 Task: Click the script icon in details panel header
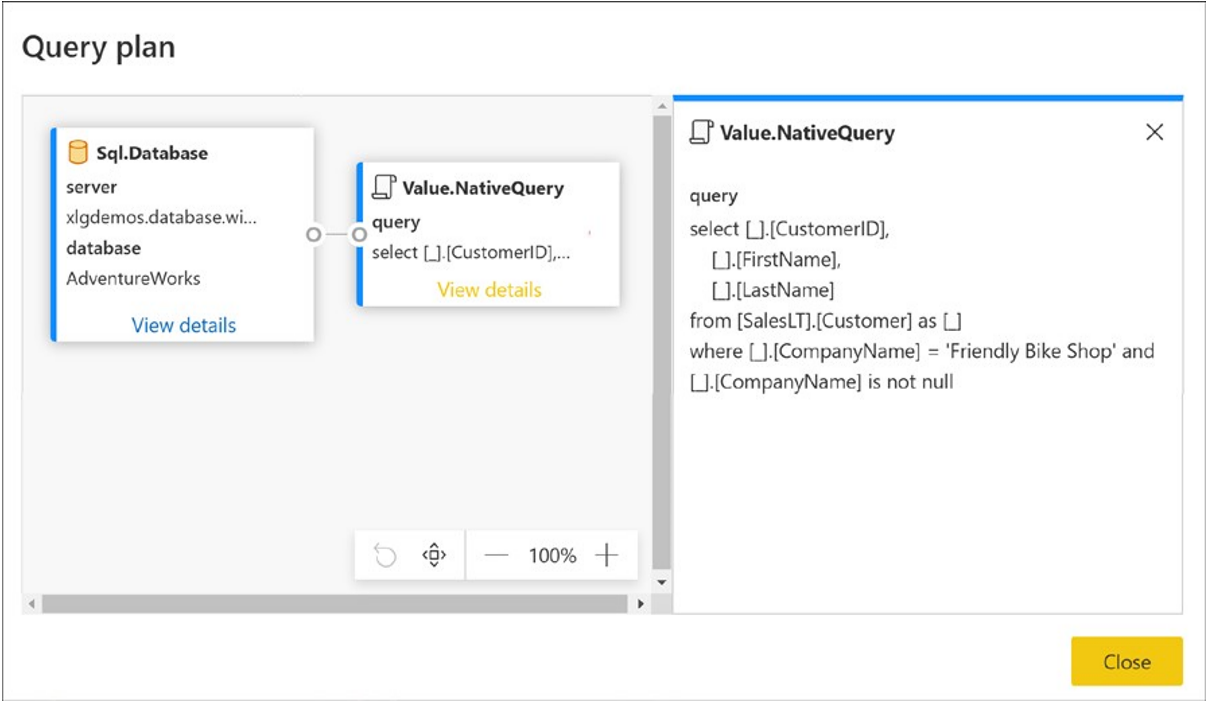[x=702, y=132]
